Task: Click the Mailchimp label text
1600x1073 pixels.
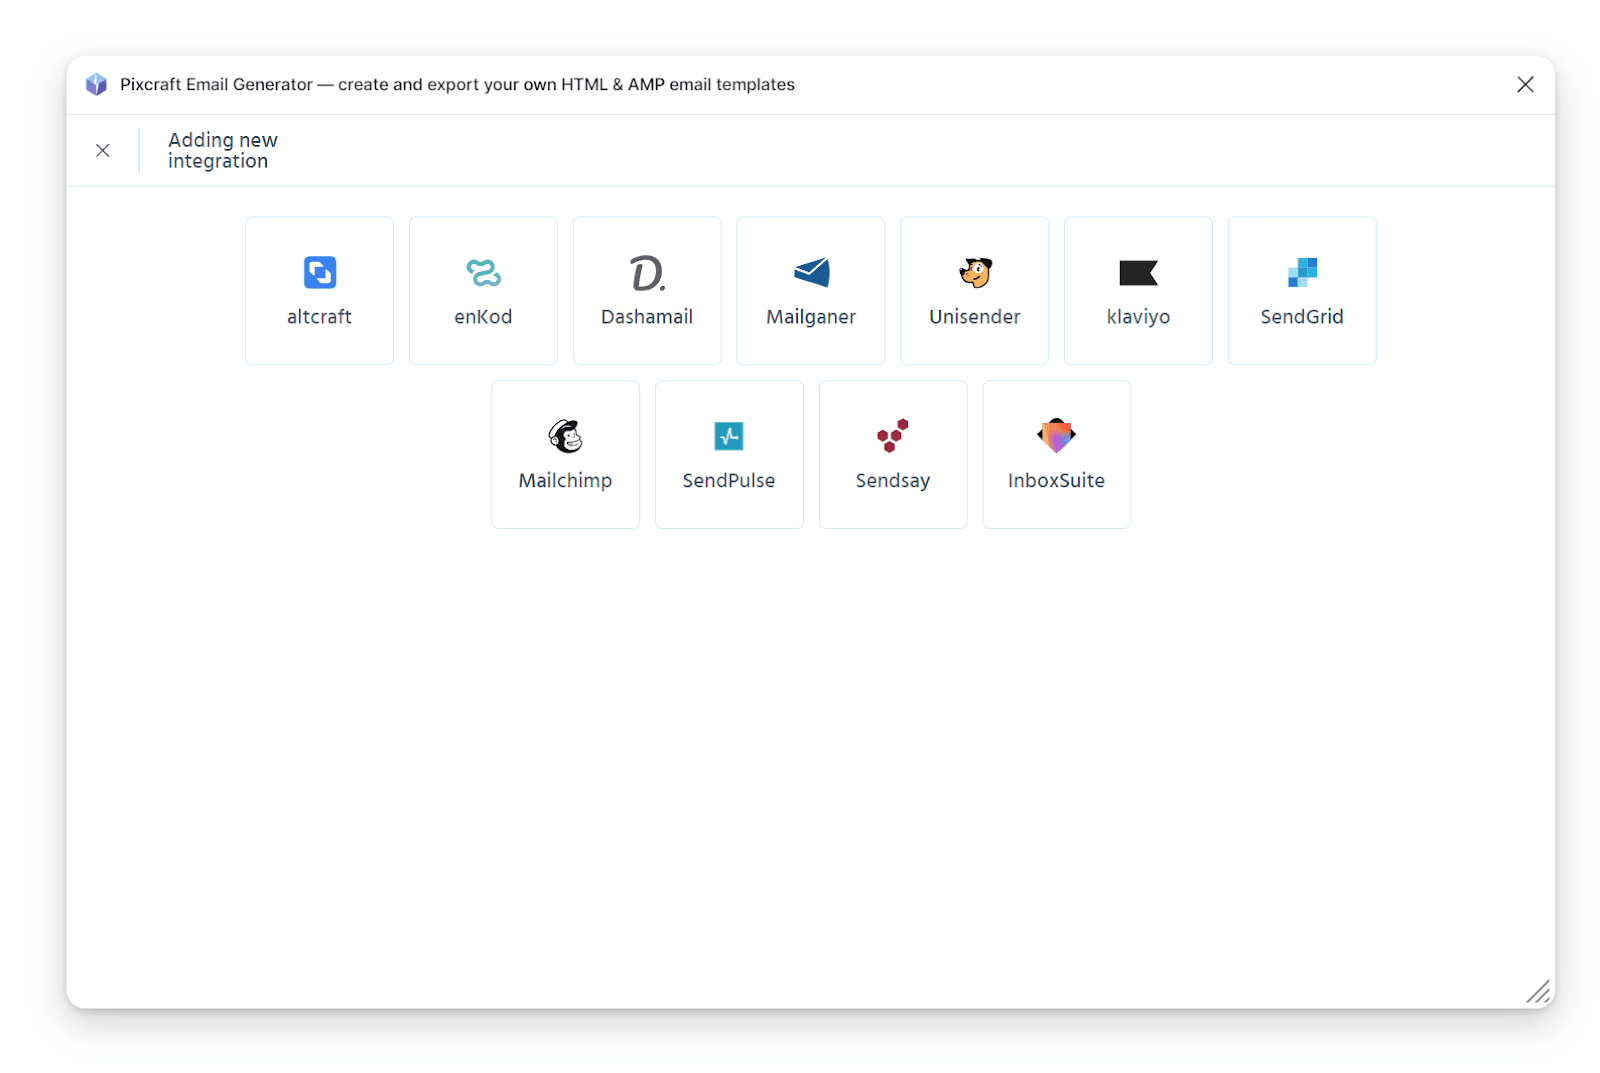Action: [x=565, y=481]
